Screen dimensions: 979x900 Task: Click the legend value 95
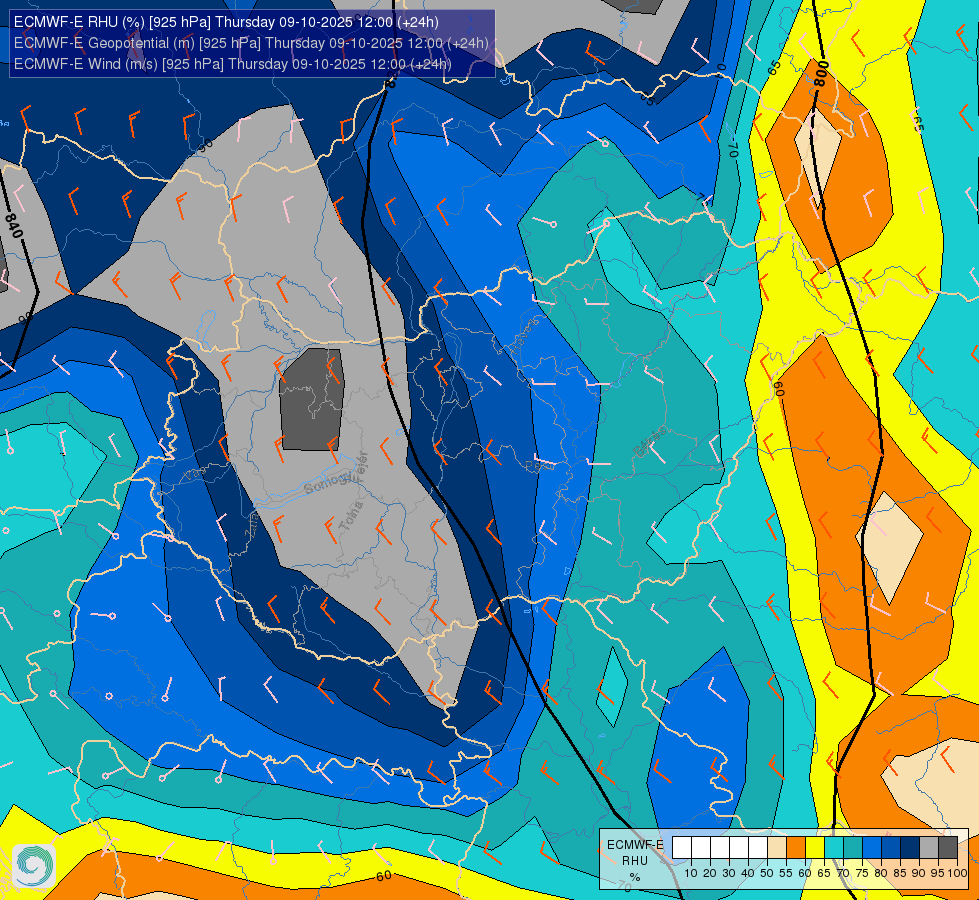click(938, 873)
